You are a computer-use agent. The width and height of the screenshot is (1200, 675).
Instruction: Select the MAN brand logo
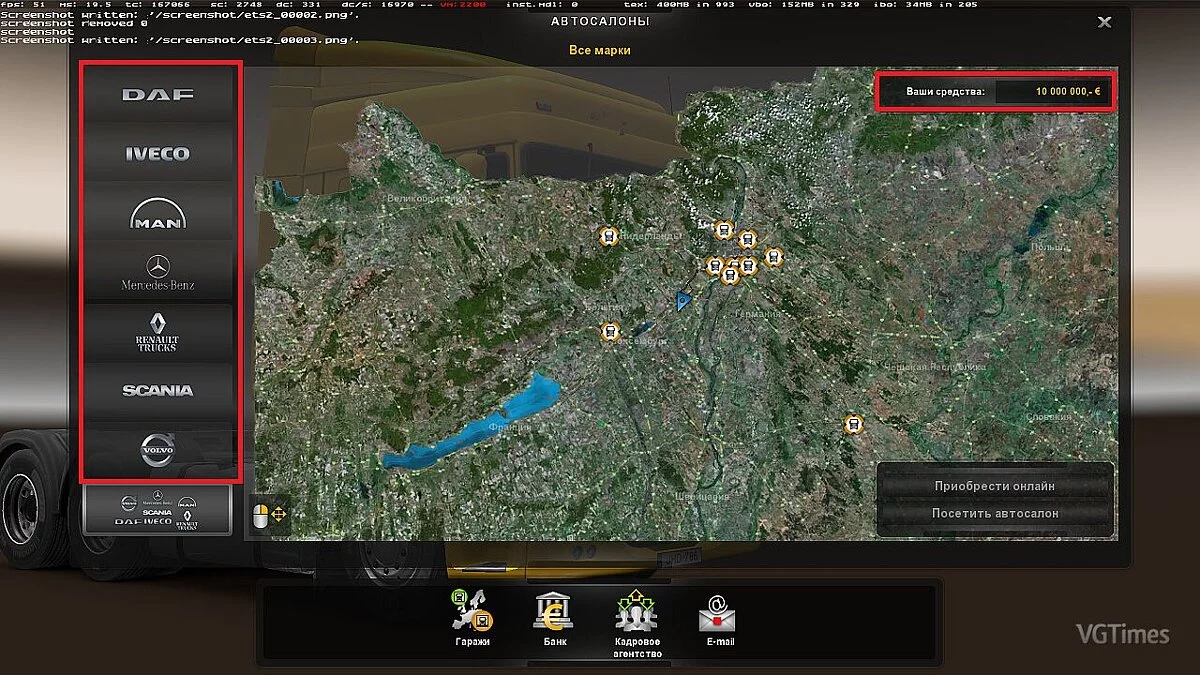[x=158, y=212]
